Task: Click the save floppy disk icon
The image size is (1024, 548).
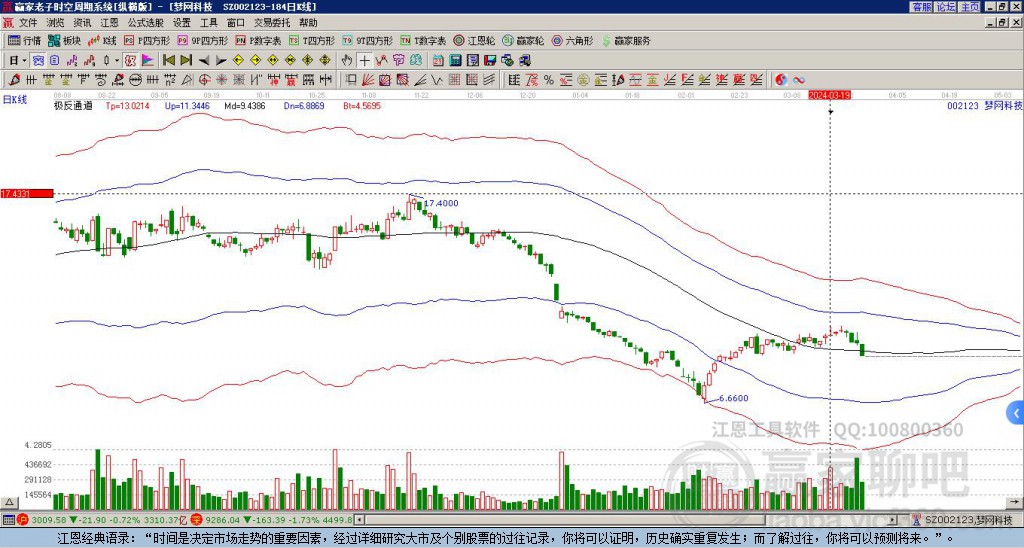Action: click(490, 61)
